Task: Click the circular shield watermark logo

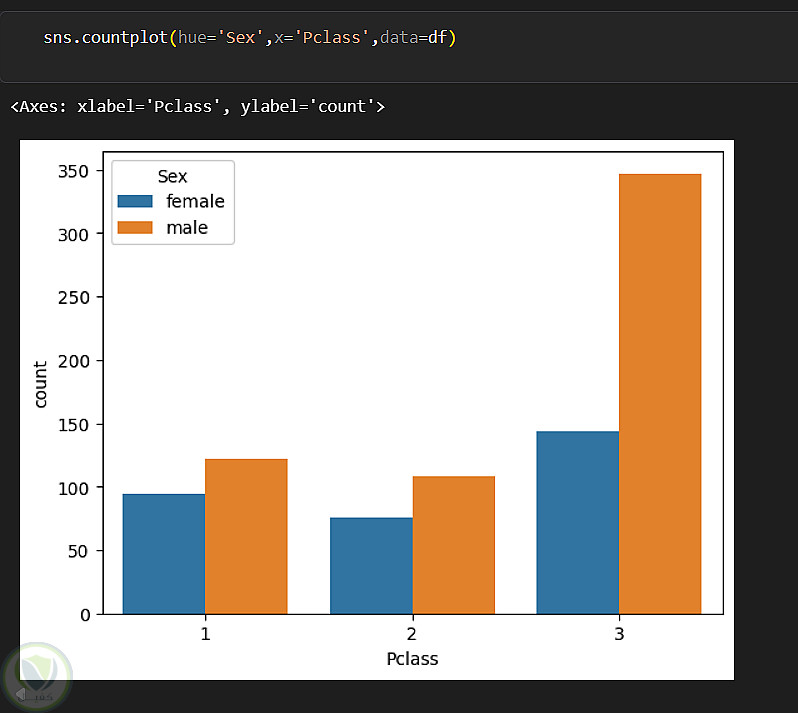Action: click(37, 676)
